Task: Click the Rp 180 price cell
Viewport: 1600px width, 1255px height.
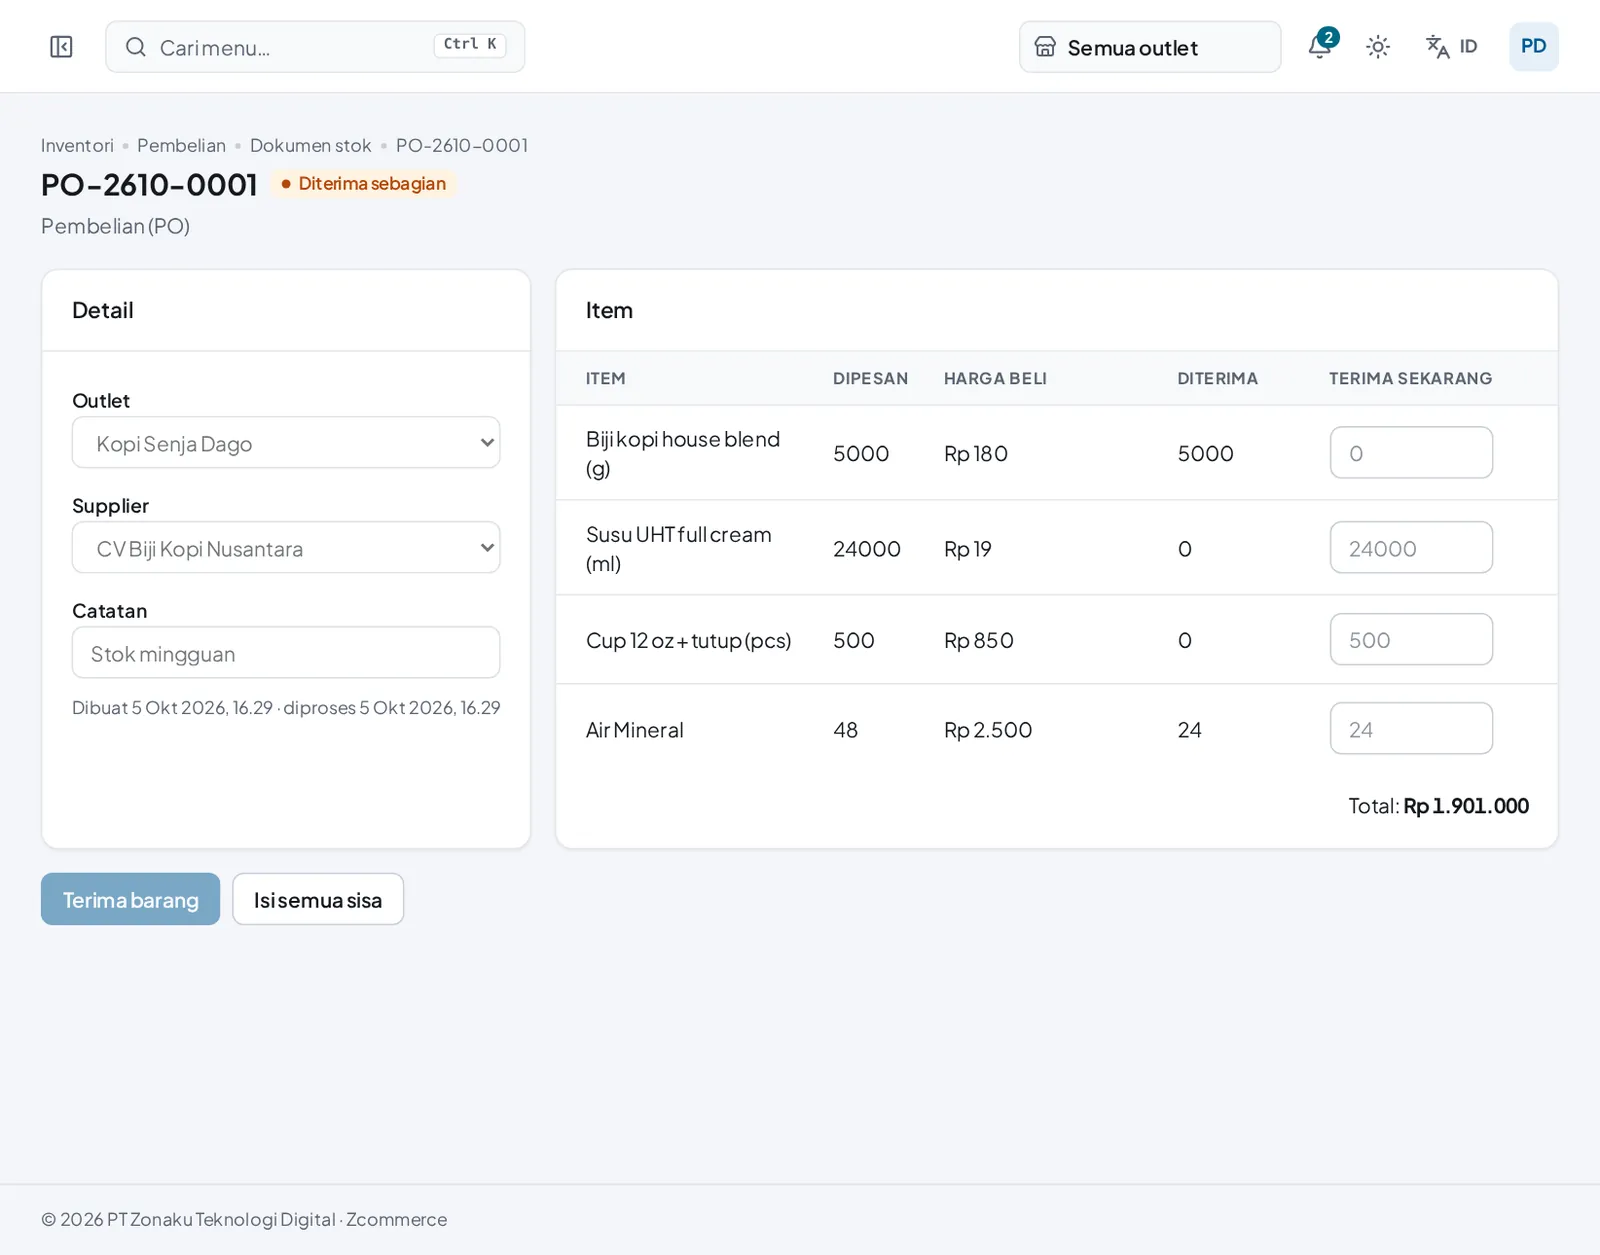Action: point(976,454)
